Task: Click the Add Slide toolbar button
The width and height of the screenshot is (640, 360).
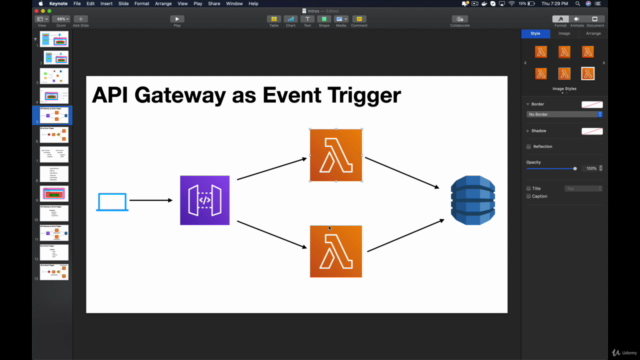Action: [x=81, y=19]
